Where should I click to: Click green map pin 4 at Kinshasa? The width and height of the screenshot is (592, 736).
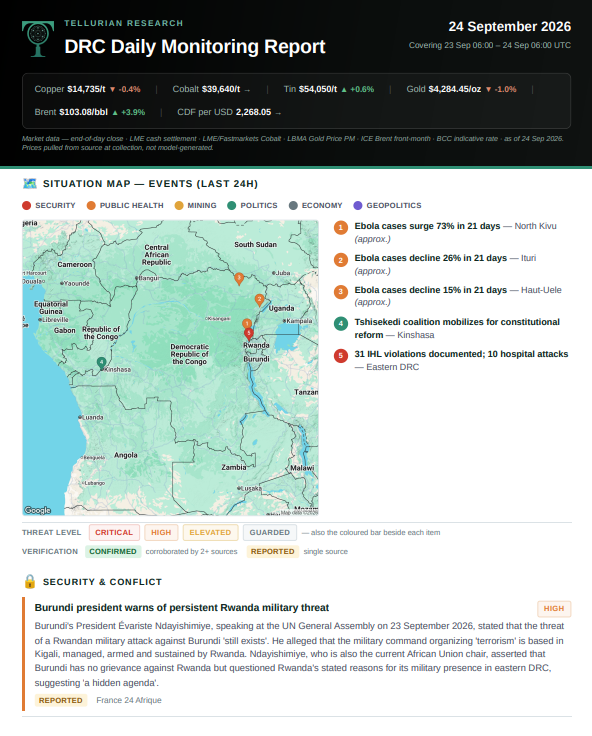point(101,363)
